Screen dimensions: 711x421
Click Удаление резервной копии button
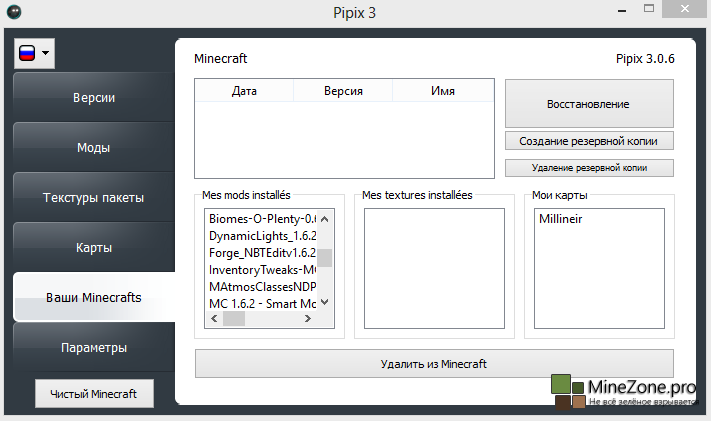pyautogui.click(x=589, y=167)
